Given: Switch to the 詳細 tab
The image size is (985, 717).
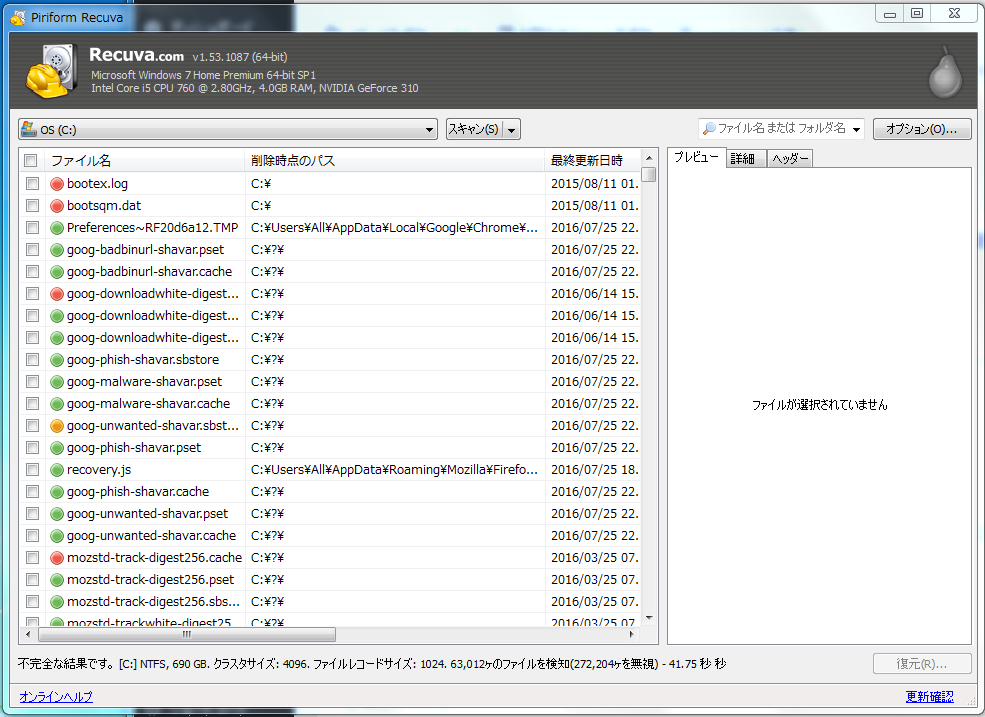Looking at the screenshot, I should [746, 159].
